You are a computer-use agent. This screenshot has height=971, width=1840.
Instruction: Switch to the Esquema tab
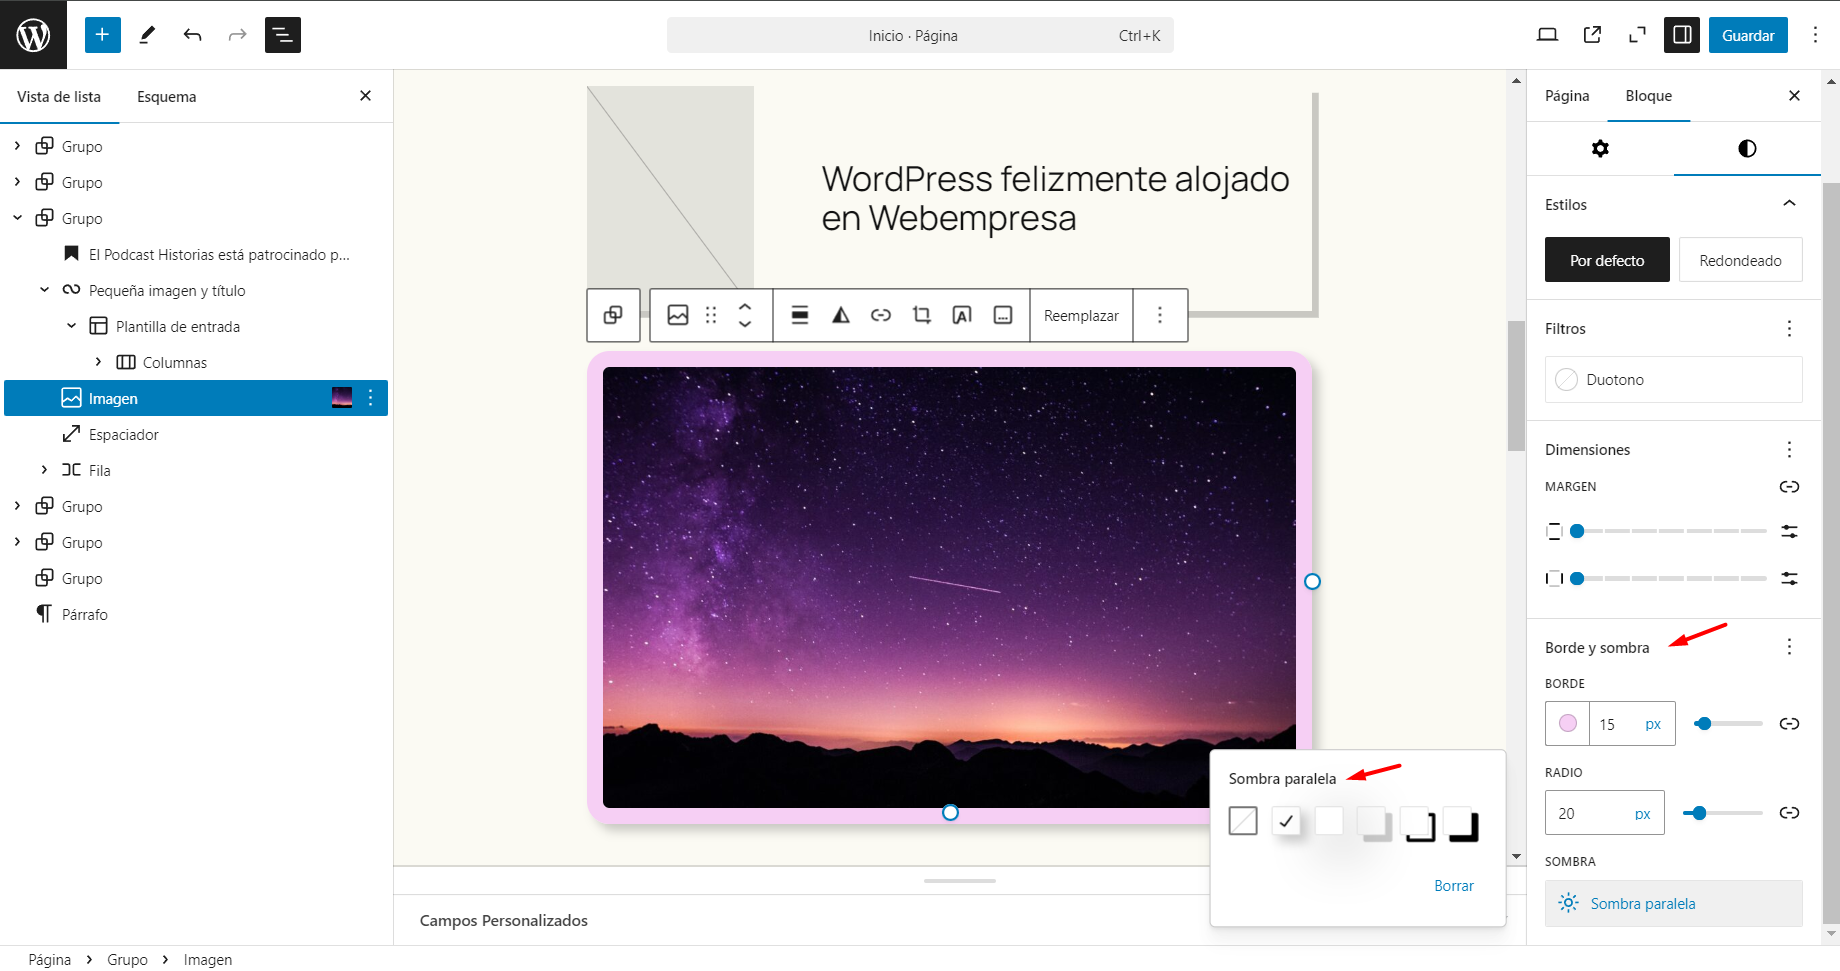[x=167, y=97]
